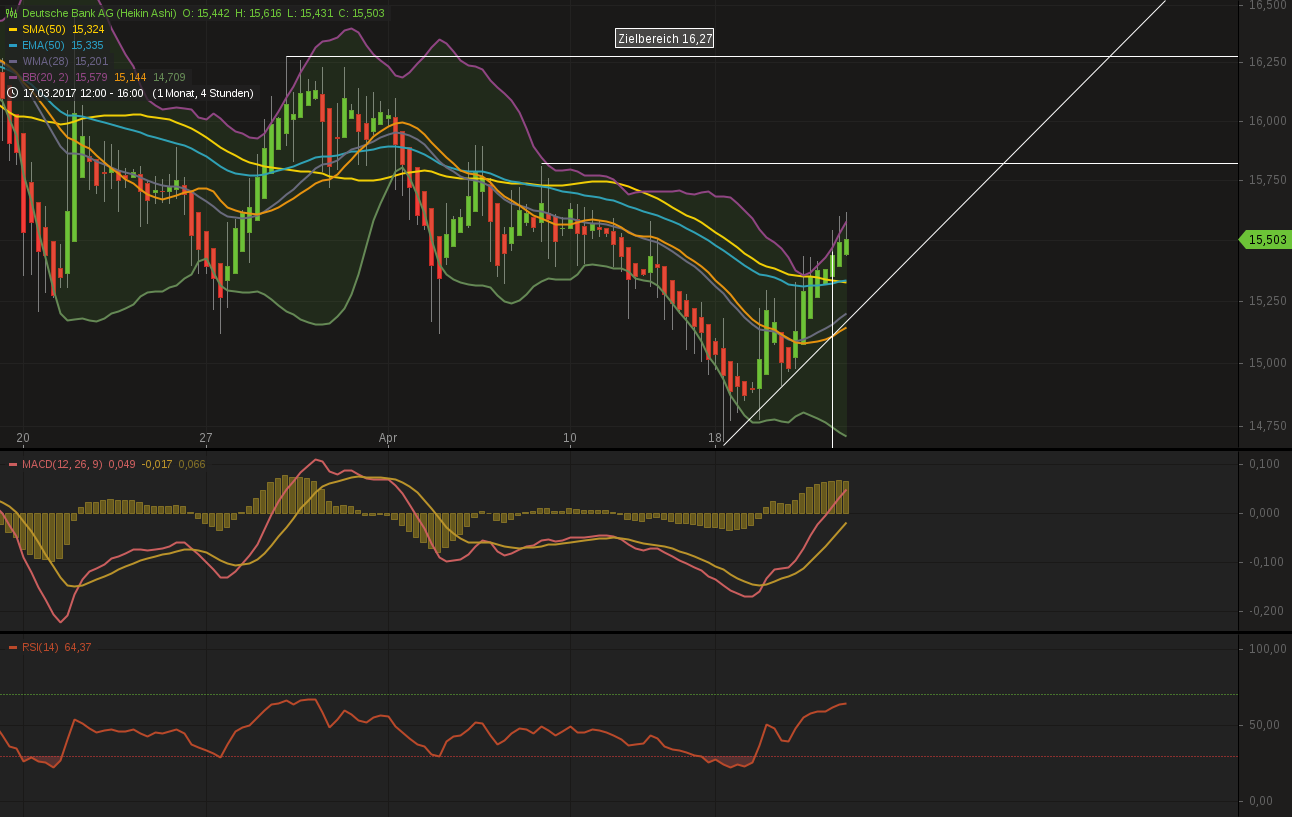This screenshot has height=817, width=1292.
Task: Click the middle Bollinger value 15,144
Action: [x=130, y=77]
